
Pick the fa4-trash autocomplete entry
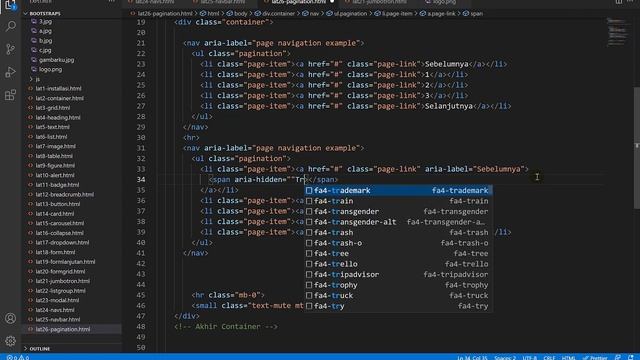tap(398, 233)
